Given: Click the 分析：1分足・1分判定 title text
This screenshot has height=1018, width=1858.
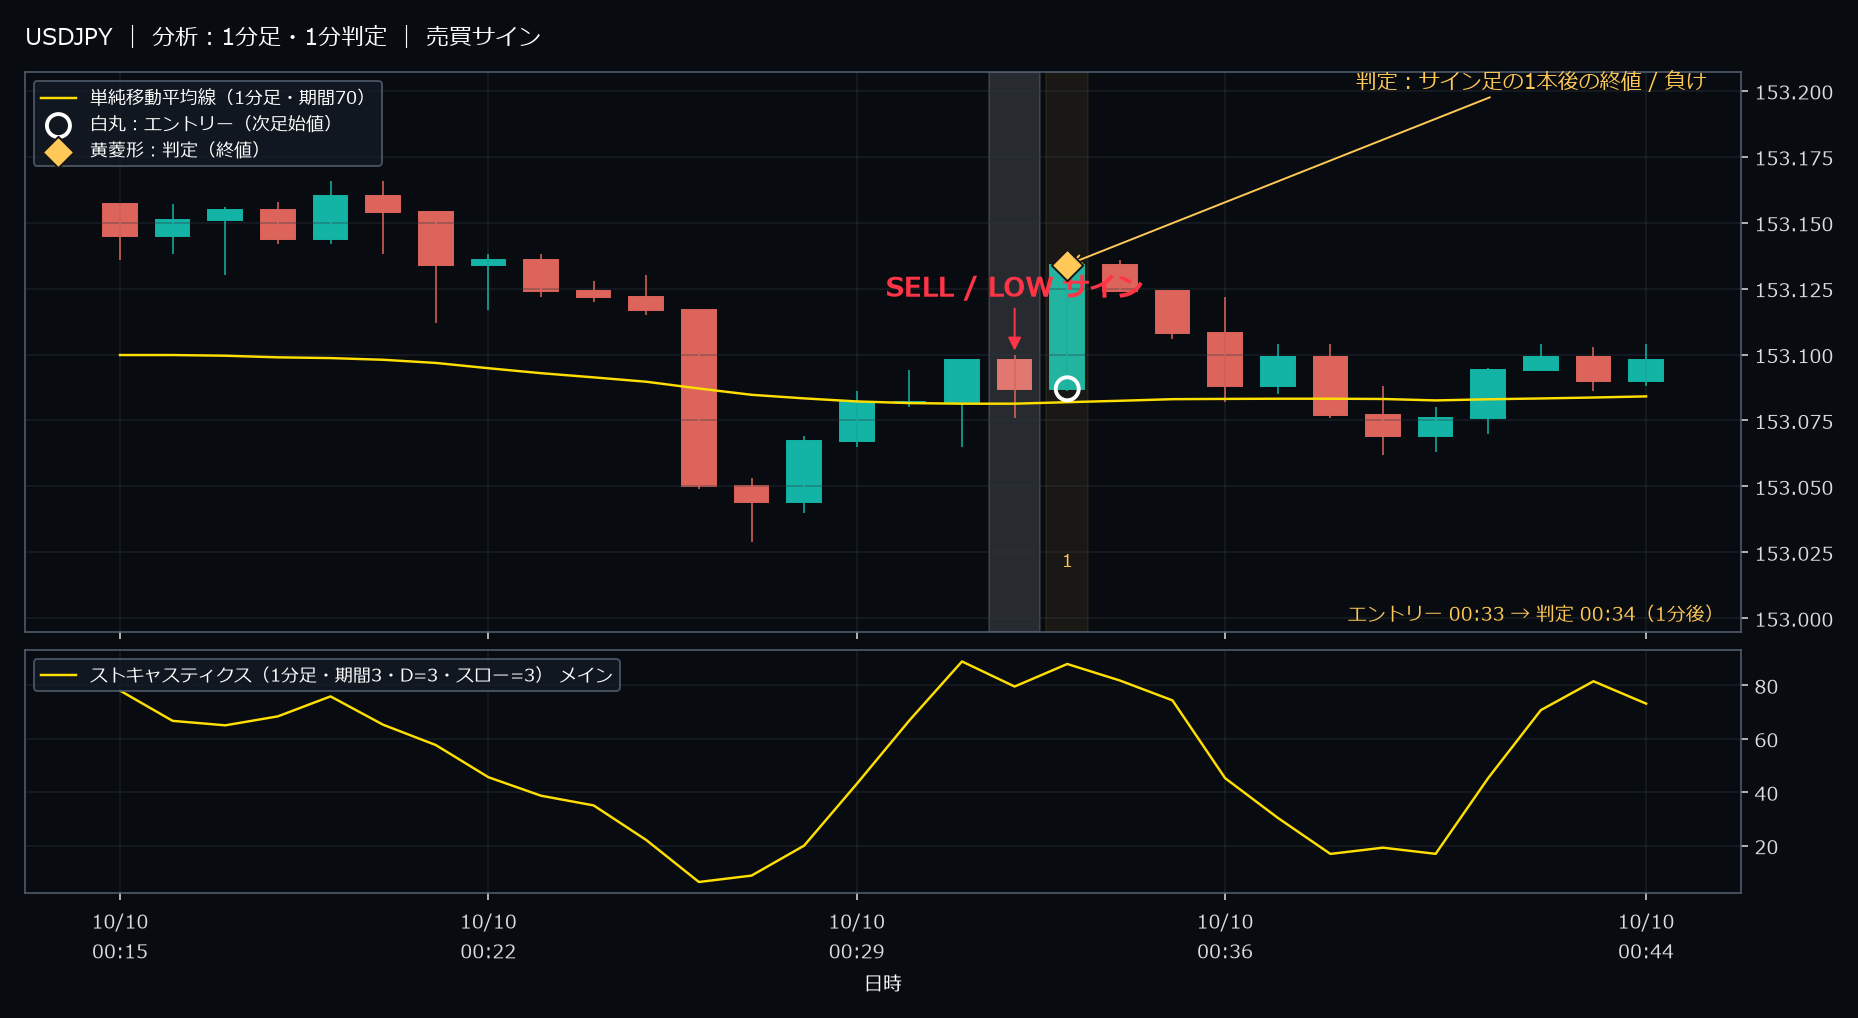Looking at the screenshot, I should 269,37.
